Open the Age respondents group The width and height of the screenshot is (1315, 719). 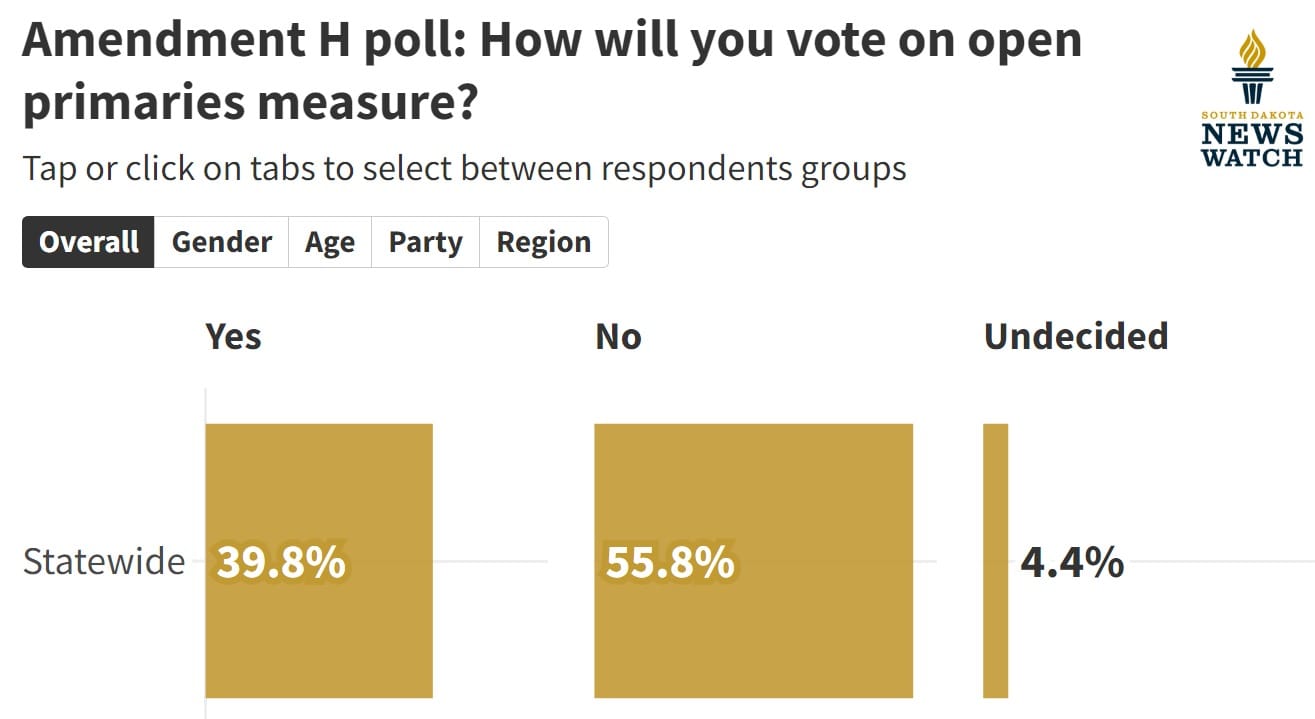tap(329, 241)
